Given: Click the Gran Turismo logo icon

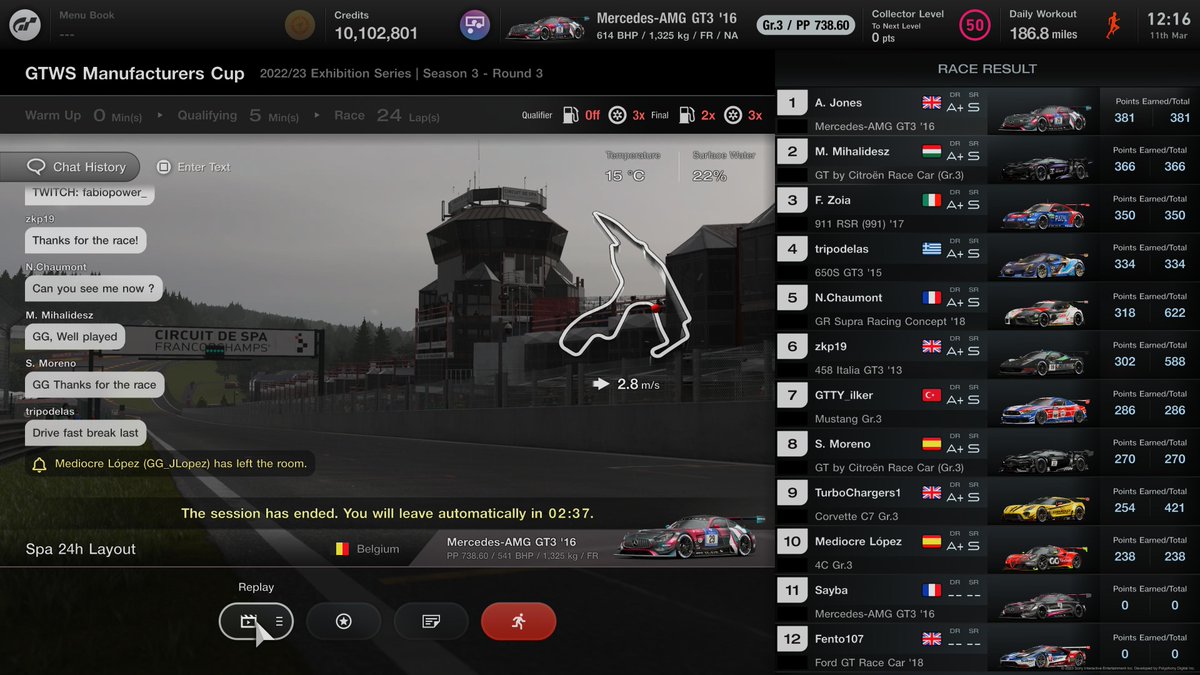Looking at the screenshot, I should (x=26, y=25).
